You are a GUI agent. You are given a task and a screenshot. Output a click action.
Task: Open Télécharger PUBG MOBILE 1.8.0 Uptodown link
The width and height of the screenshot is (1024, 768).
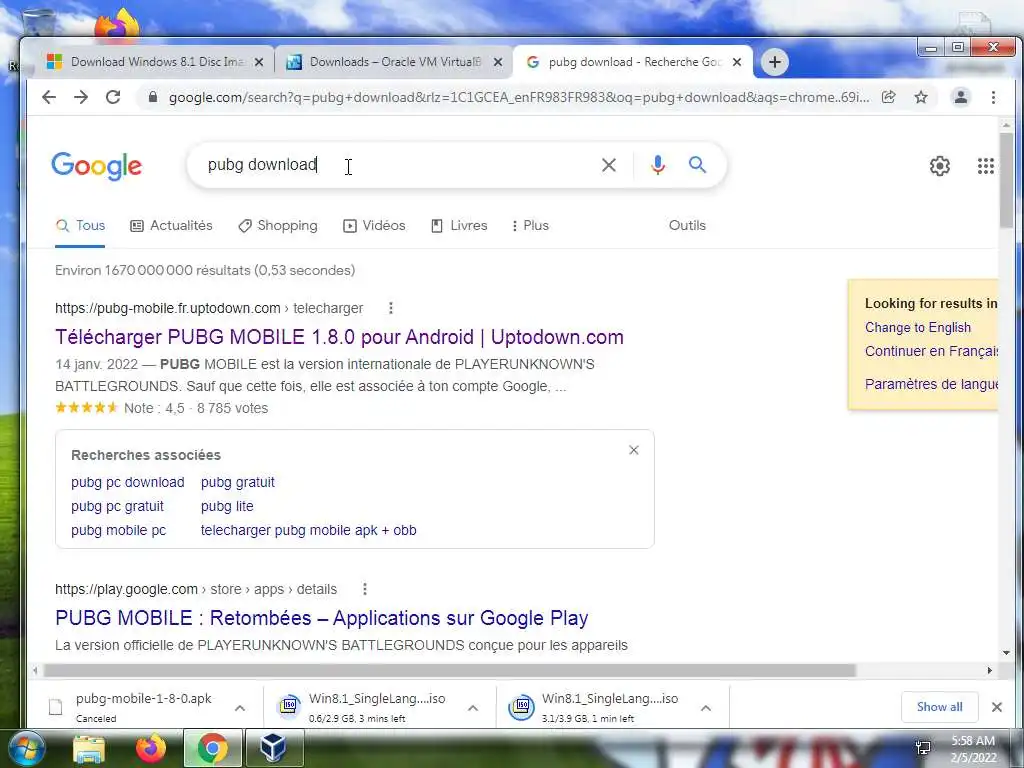(x=339, y=337)
